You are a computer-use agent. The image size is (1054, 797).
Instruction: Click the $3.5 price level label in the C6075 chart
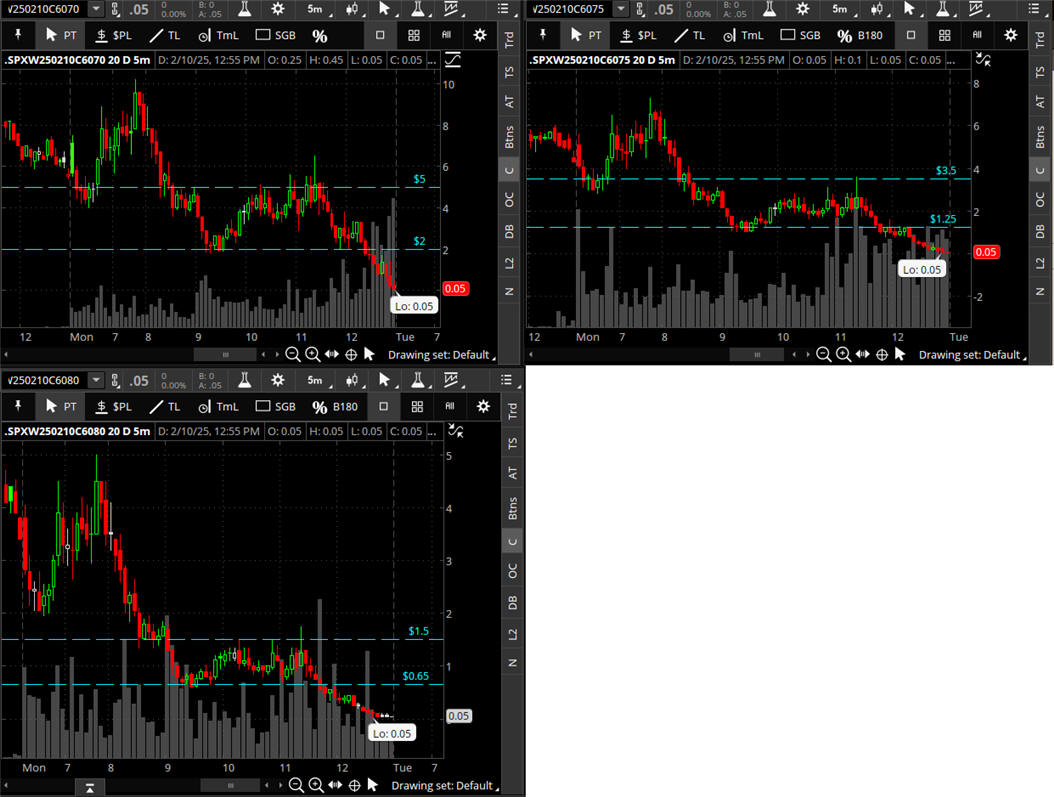946,171
